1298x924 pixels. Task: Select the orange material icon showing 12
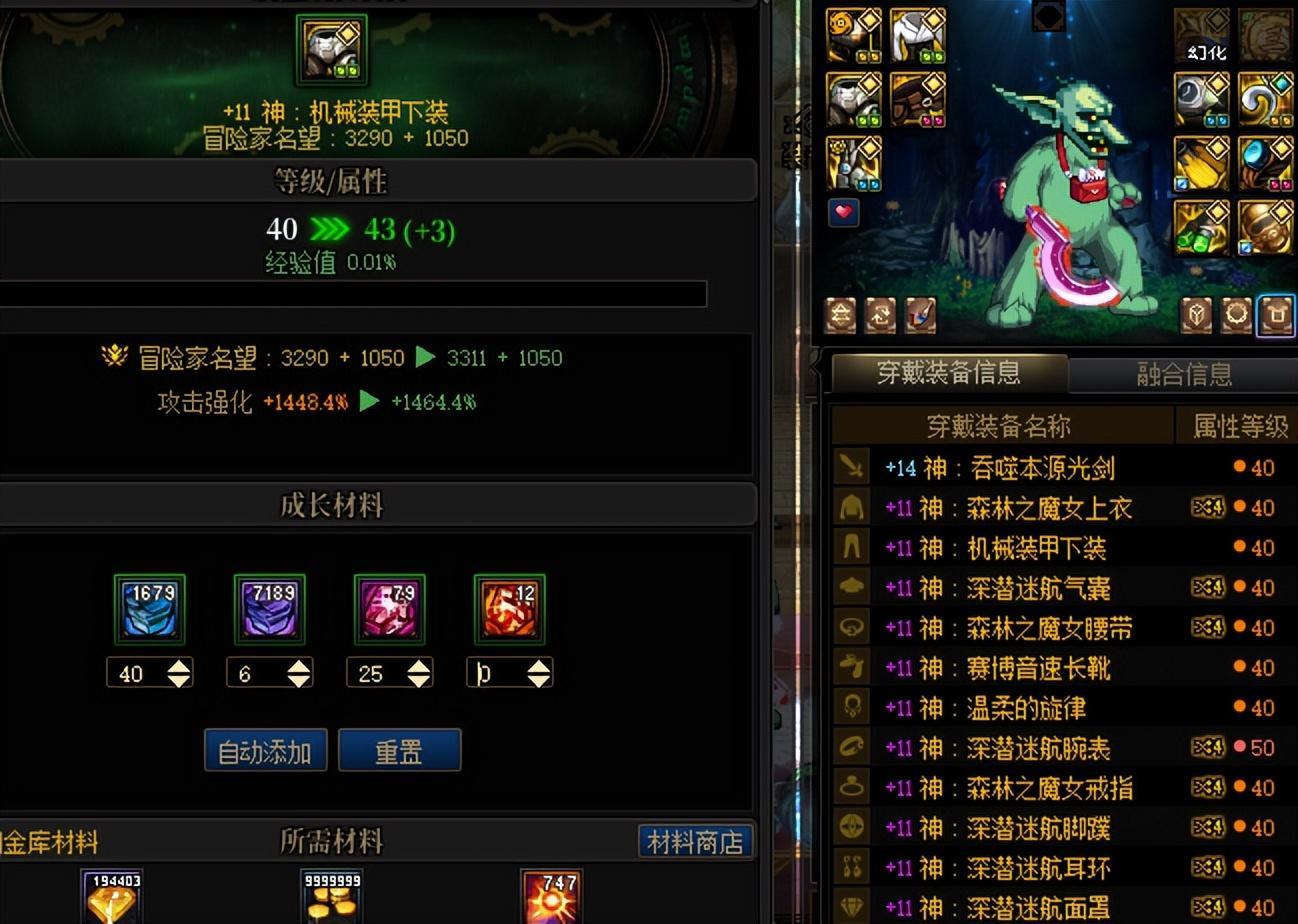tap(509, 609)
